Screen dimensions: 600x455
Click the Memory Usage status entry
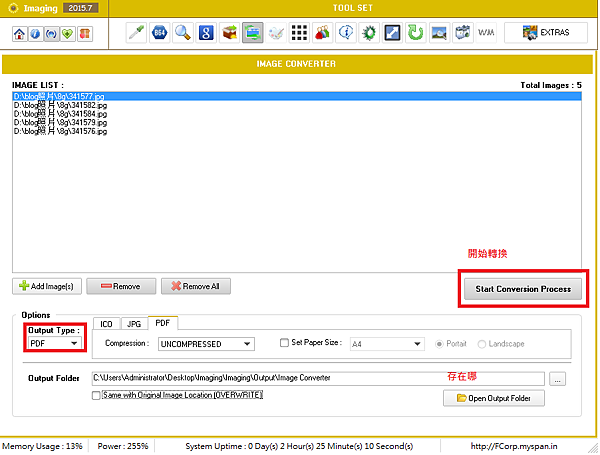point(42,447)
